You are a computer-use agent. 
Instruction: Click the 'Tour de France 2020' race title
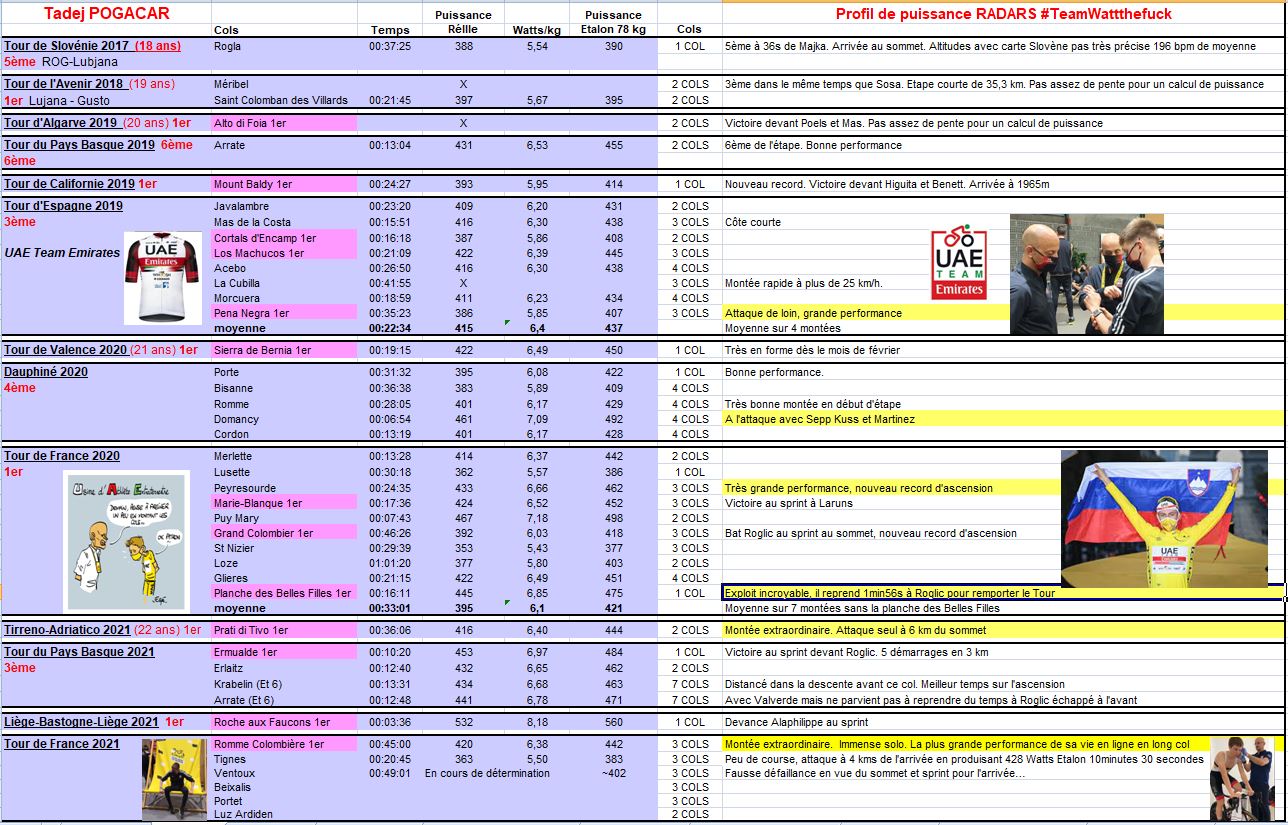click(61, 456)
